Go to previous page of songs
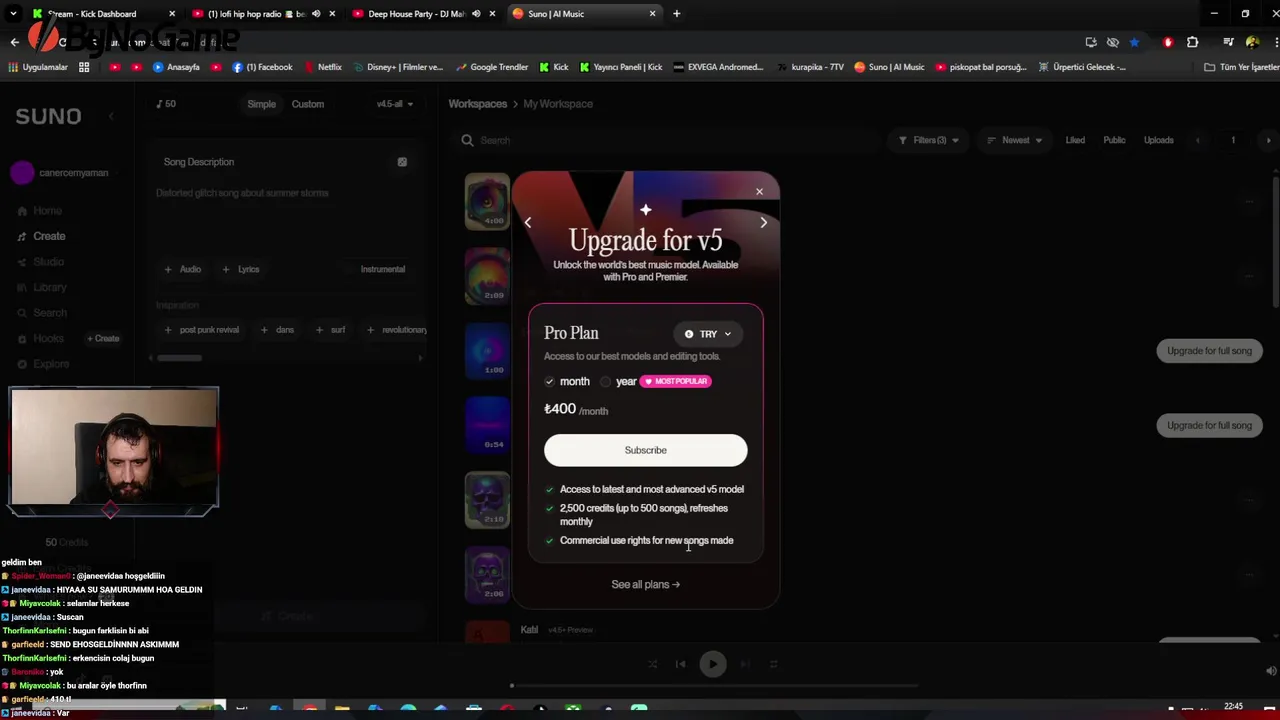The image size is (1280, 720). [x=1198, y=140]
